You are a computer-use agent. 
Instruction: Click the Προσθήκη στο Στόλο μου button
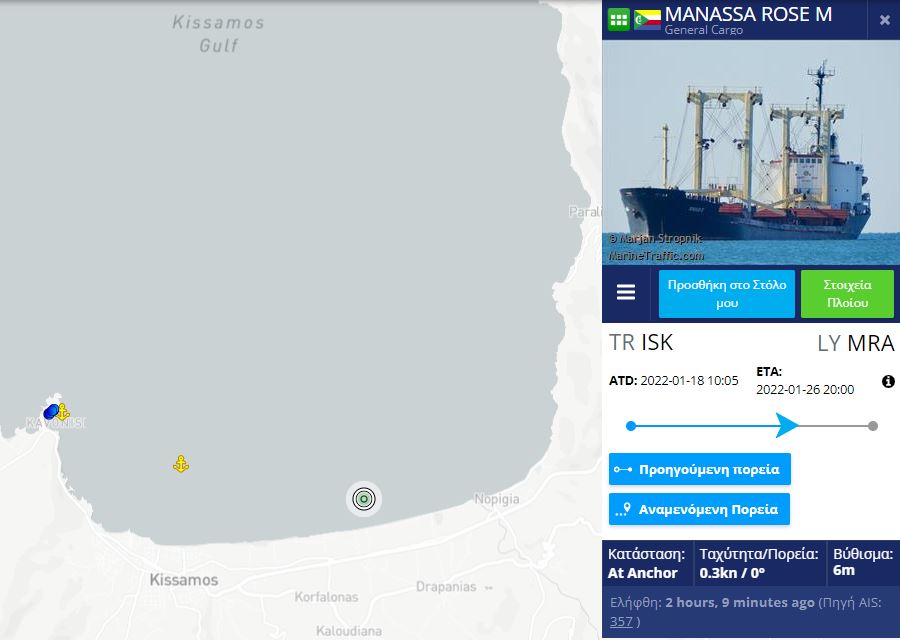tap(727, 294)
